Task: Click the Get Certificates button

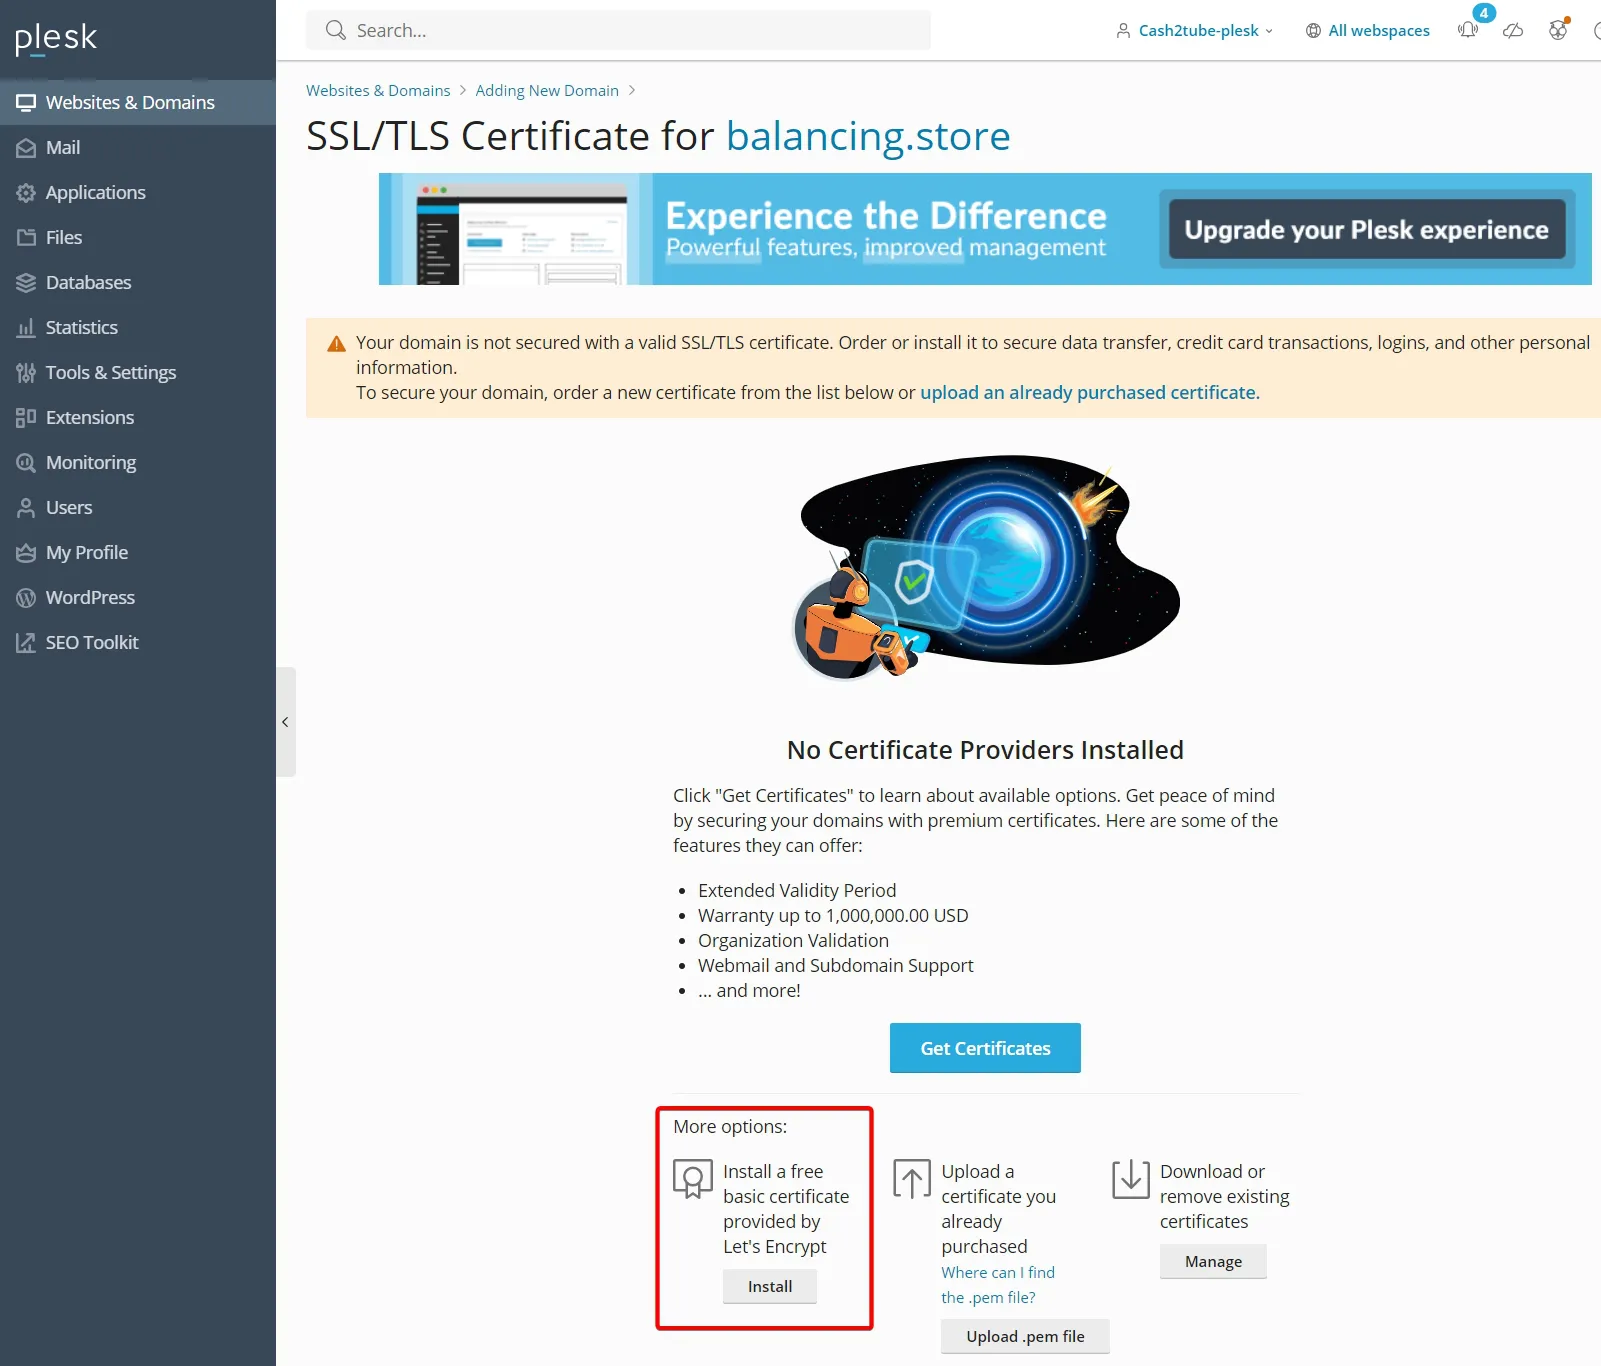Action: [x=985, y=1048]
